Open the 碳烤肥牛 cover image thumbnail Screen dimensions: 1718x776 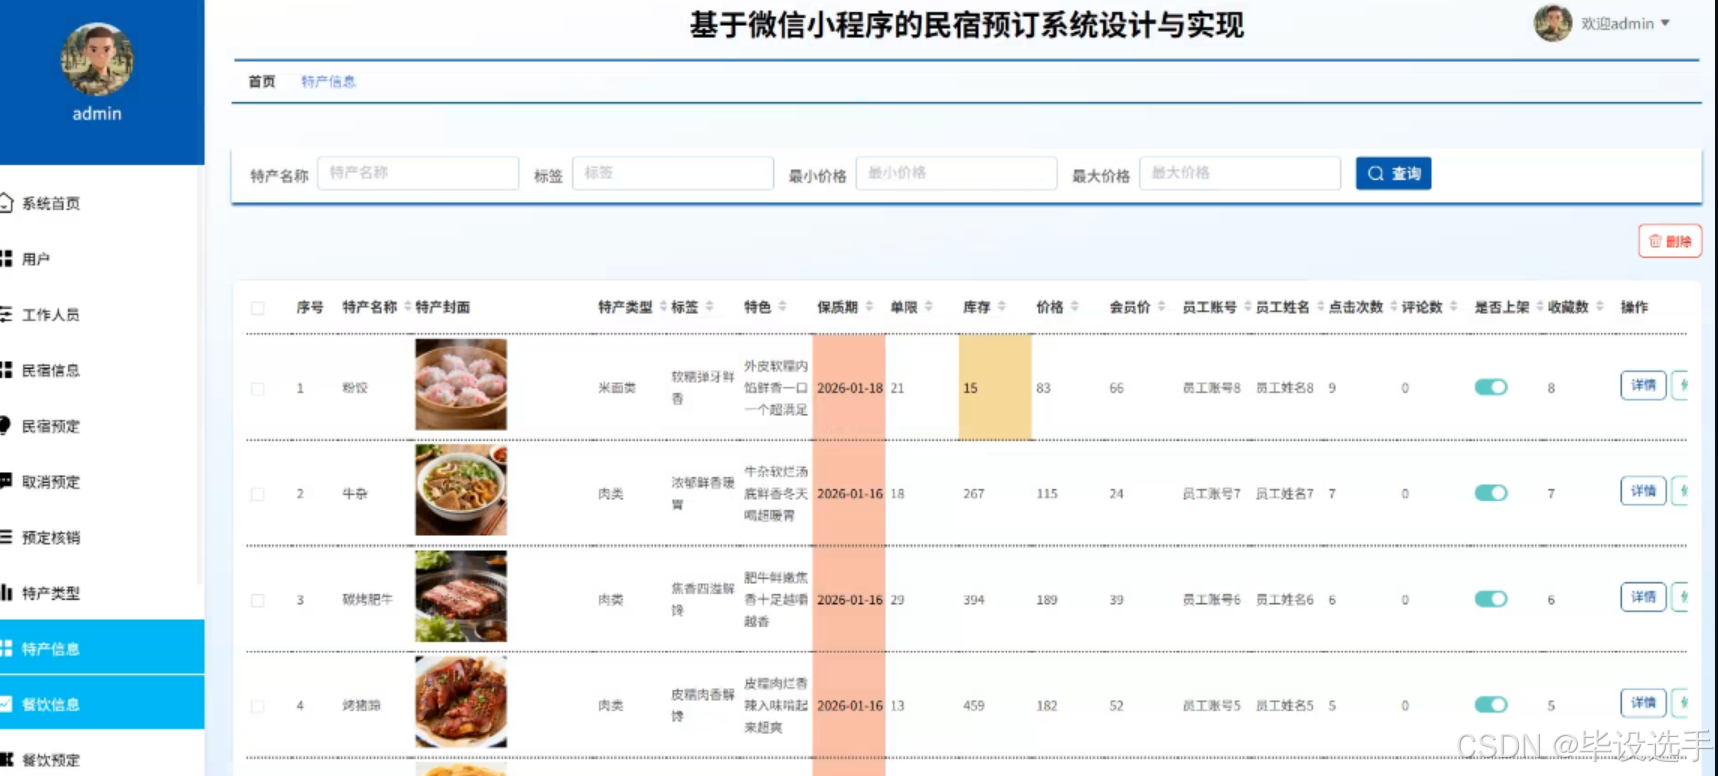click(461, 596)
